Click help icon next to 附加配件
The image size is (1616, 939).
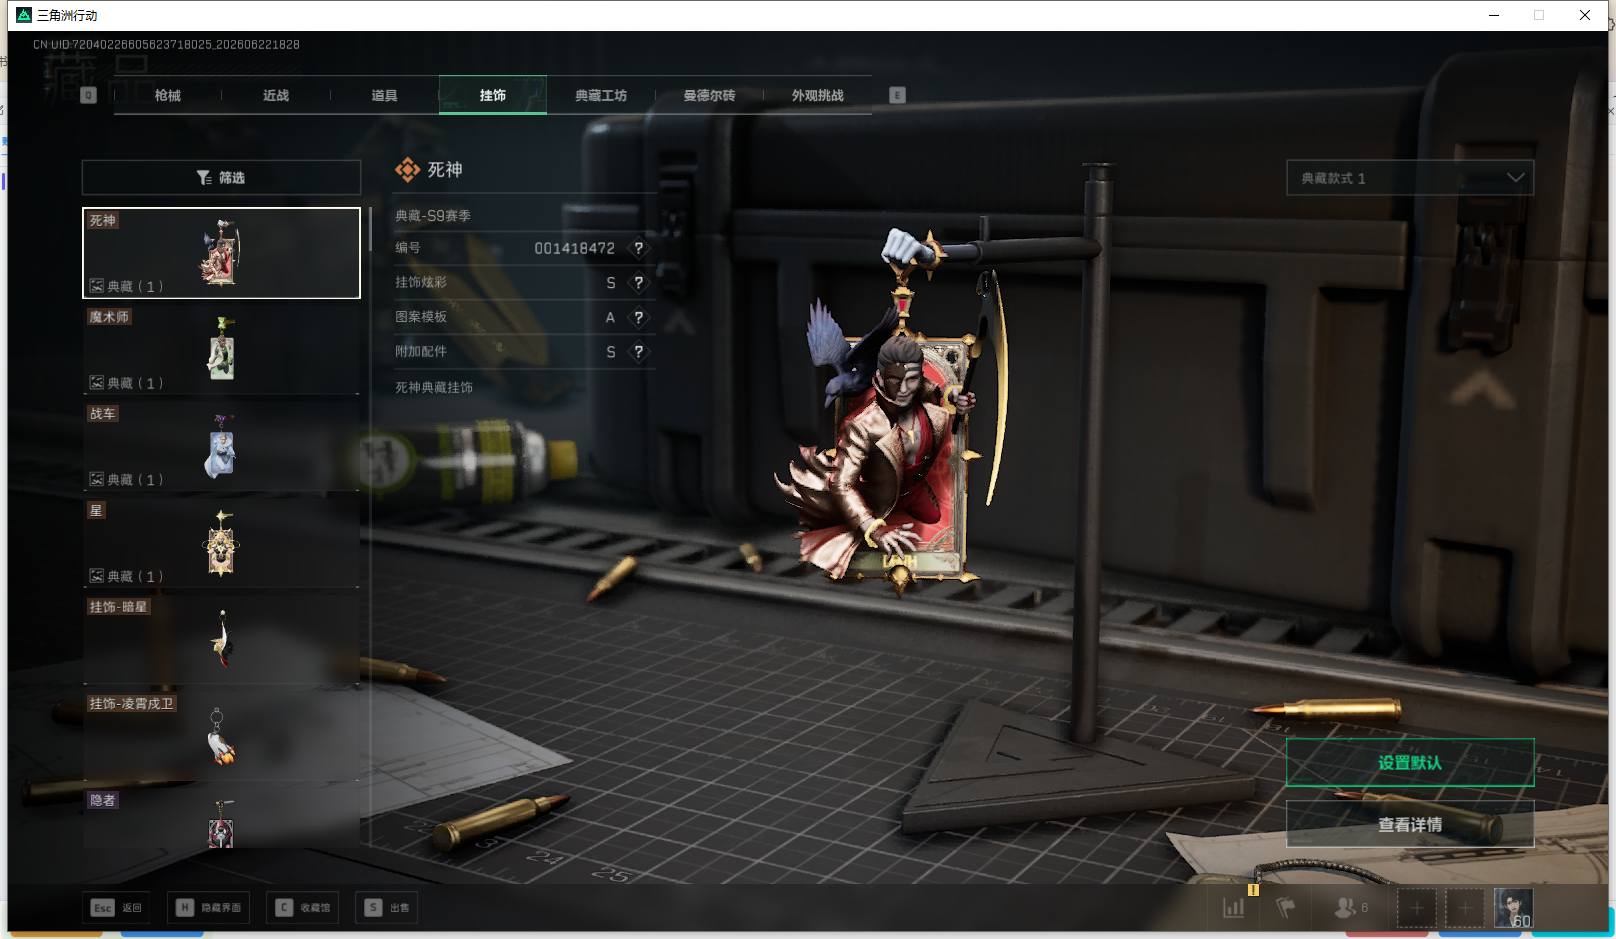pos(638,352)
